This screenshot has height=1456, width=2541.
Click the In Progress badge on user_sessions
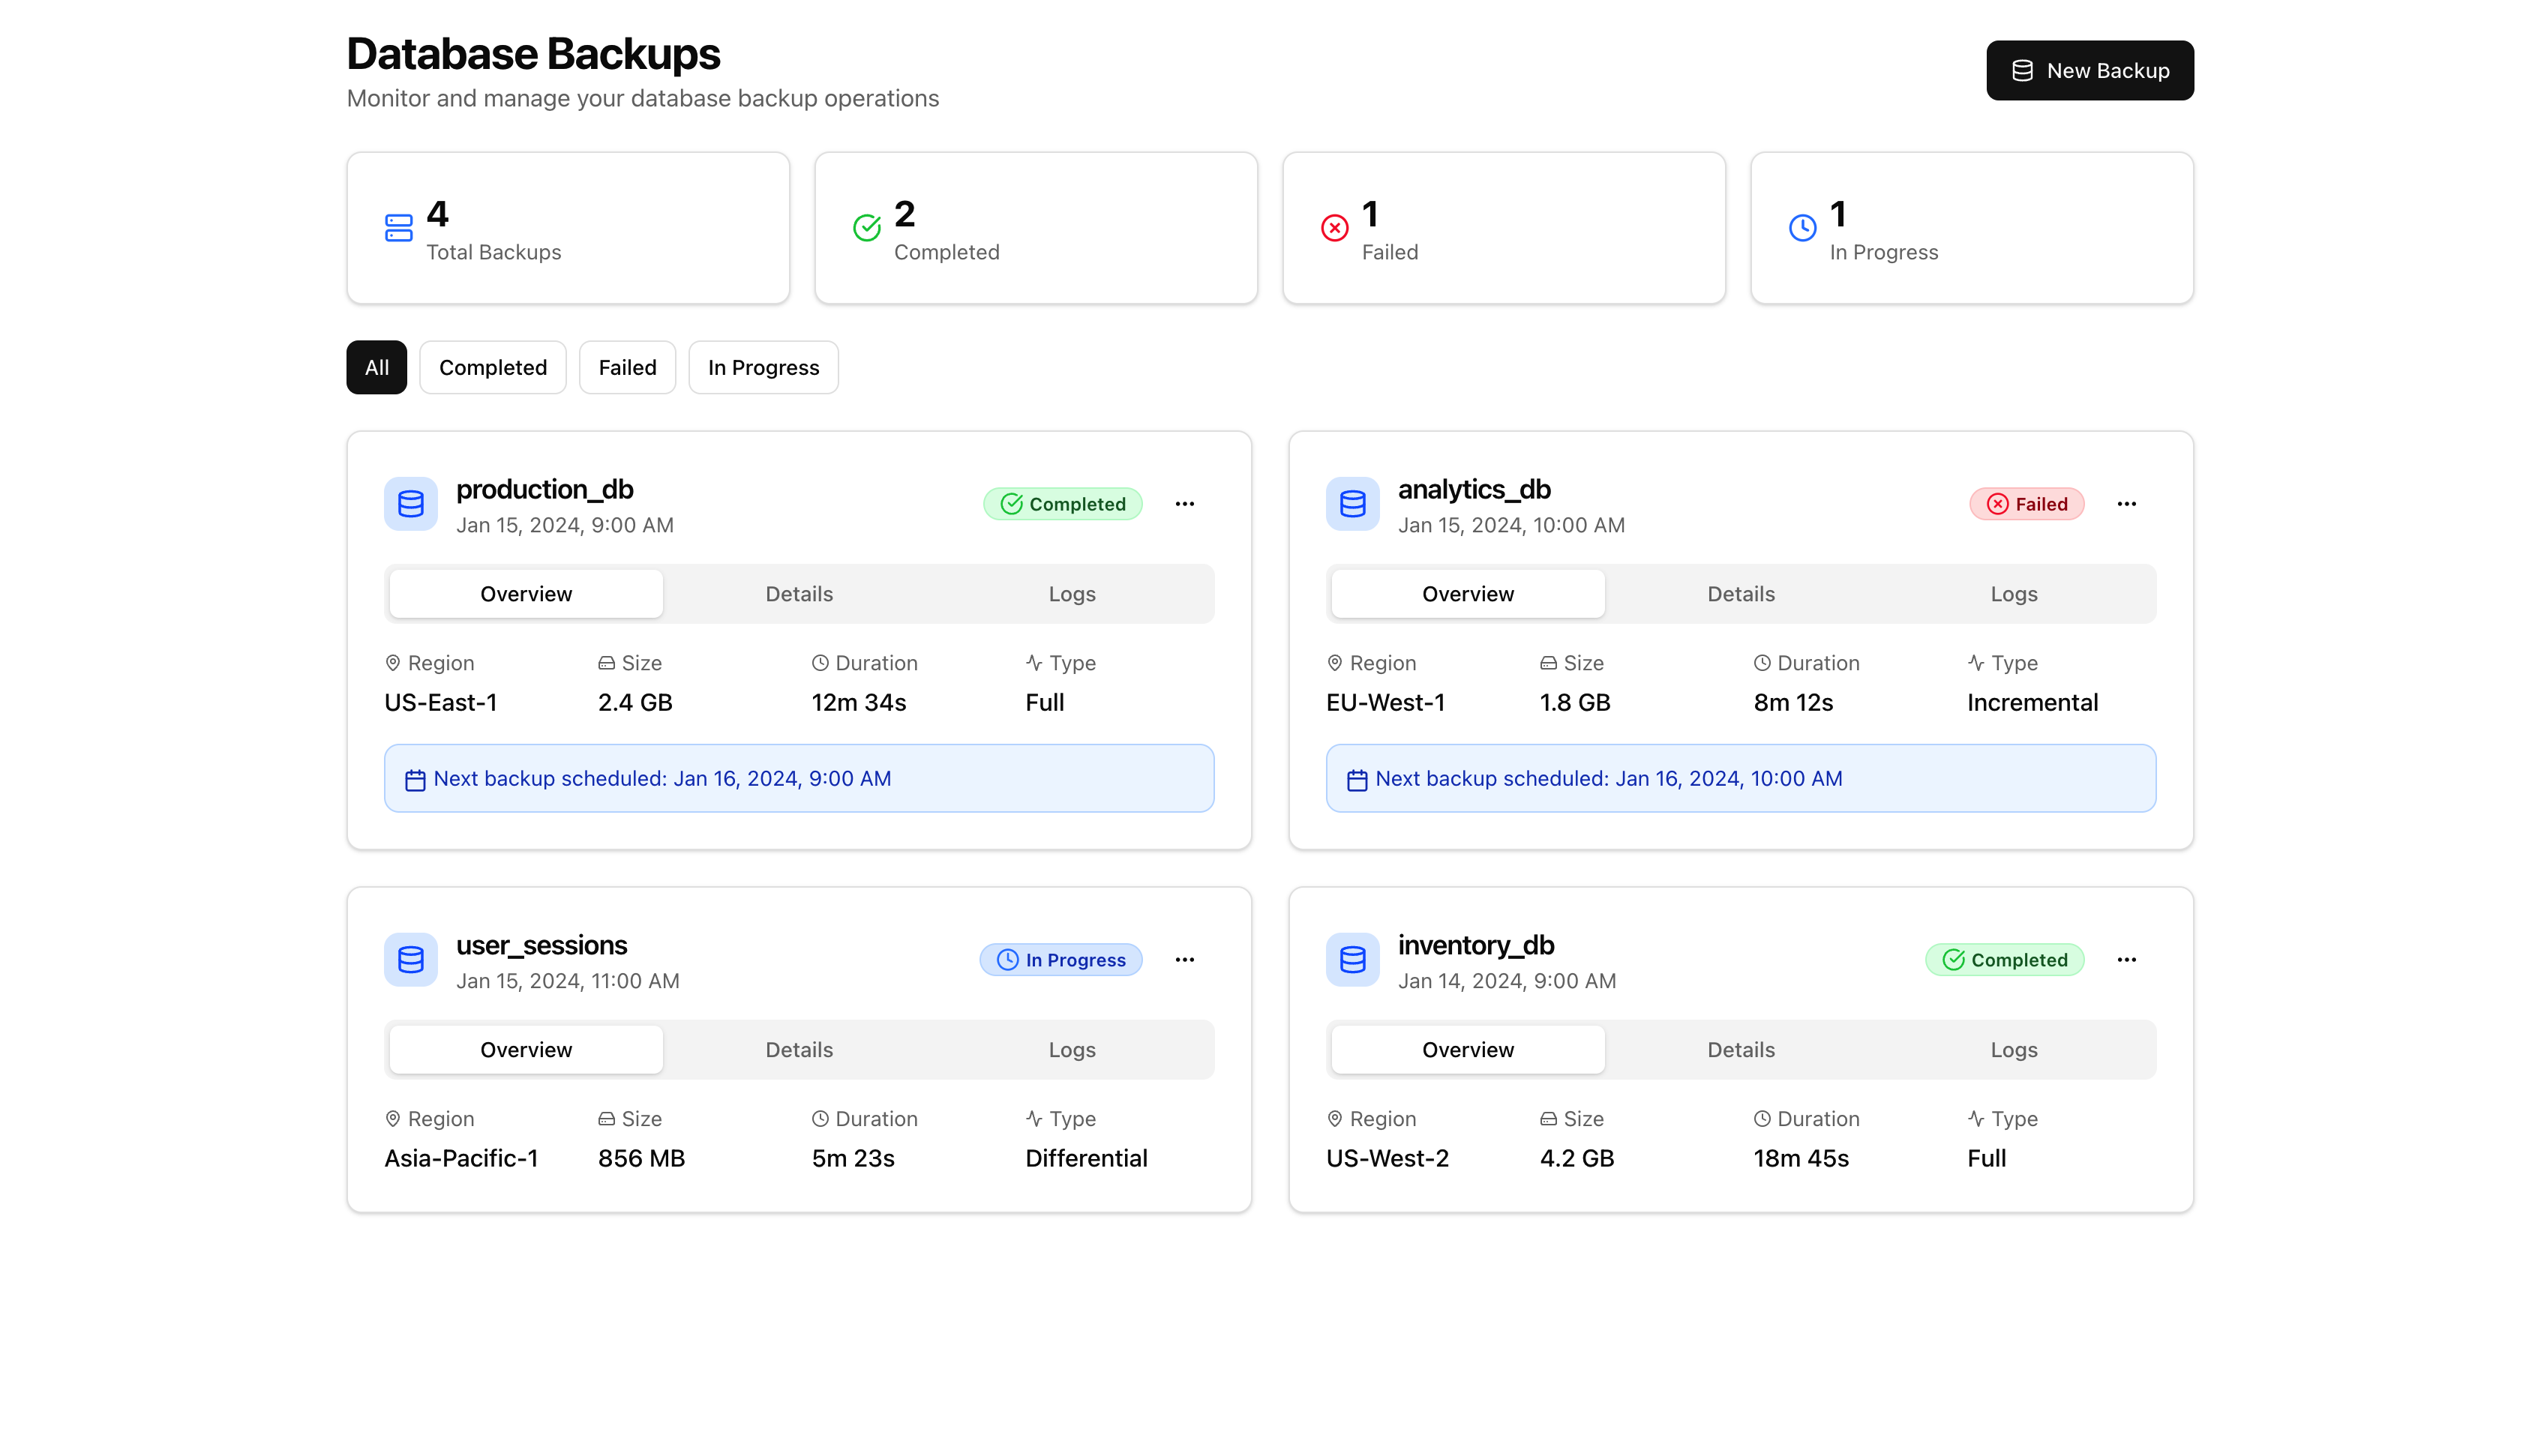click(1060, 960)
